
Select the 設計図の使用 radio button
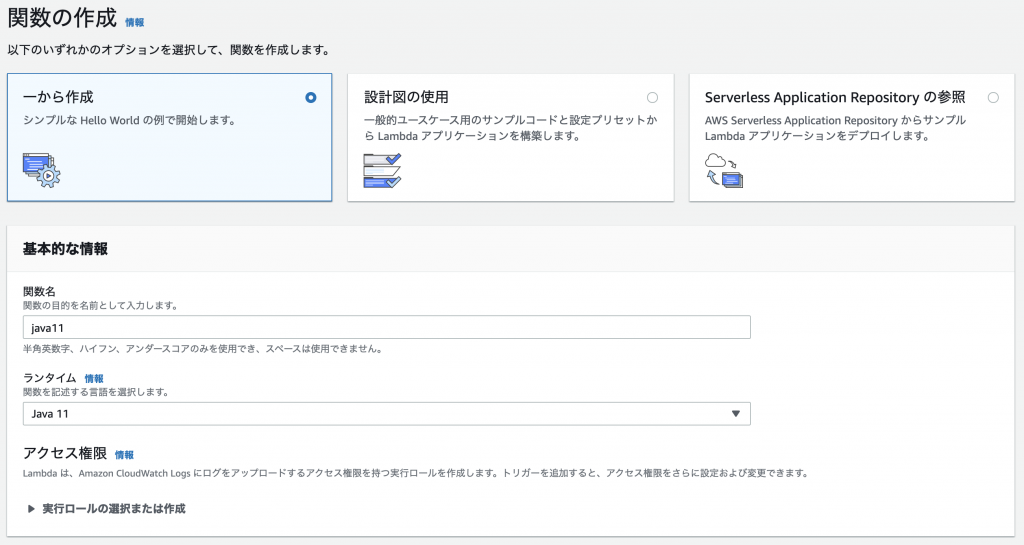(652, 97)
